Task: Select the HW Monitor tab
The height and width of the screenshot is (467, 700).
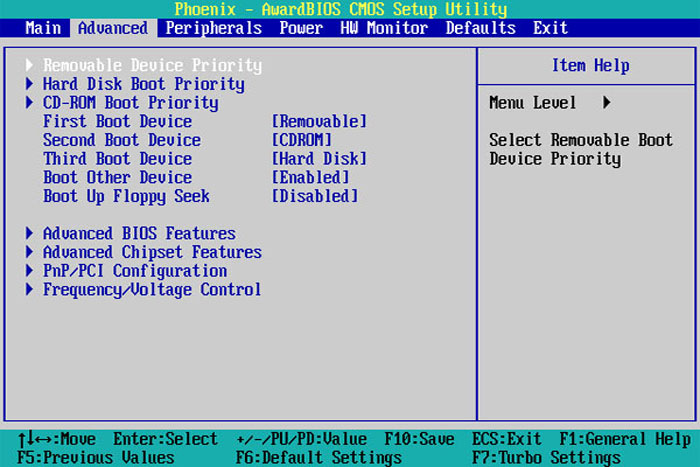Action: click(x=384, y=28)
